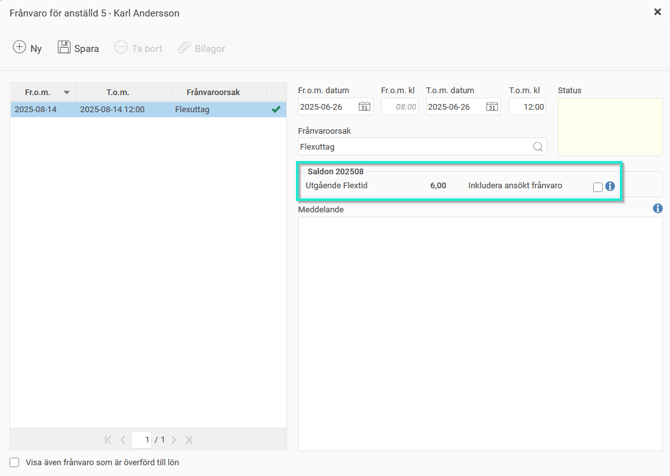670x476 pixels.
Task: Click the Ny (new) plus icon
Action: click(x=19, y=48)
